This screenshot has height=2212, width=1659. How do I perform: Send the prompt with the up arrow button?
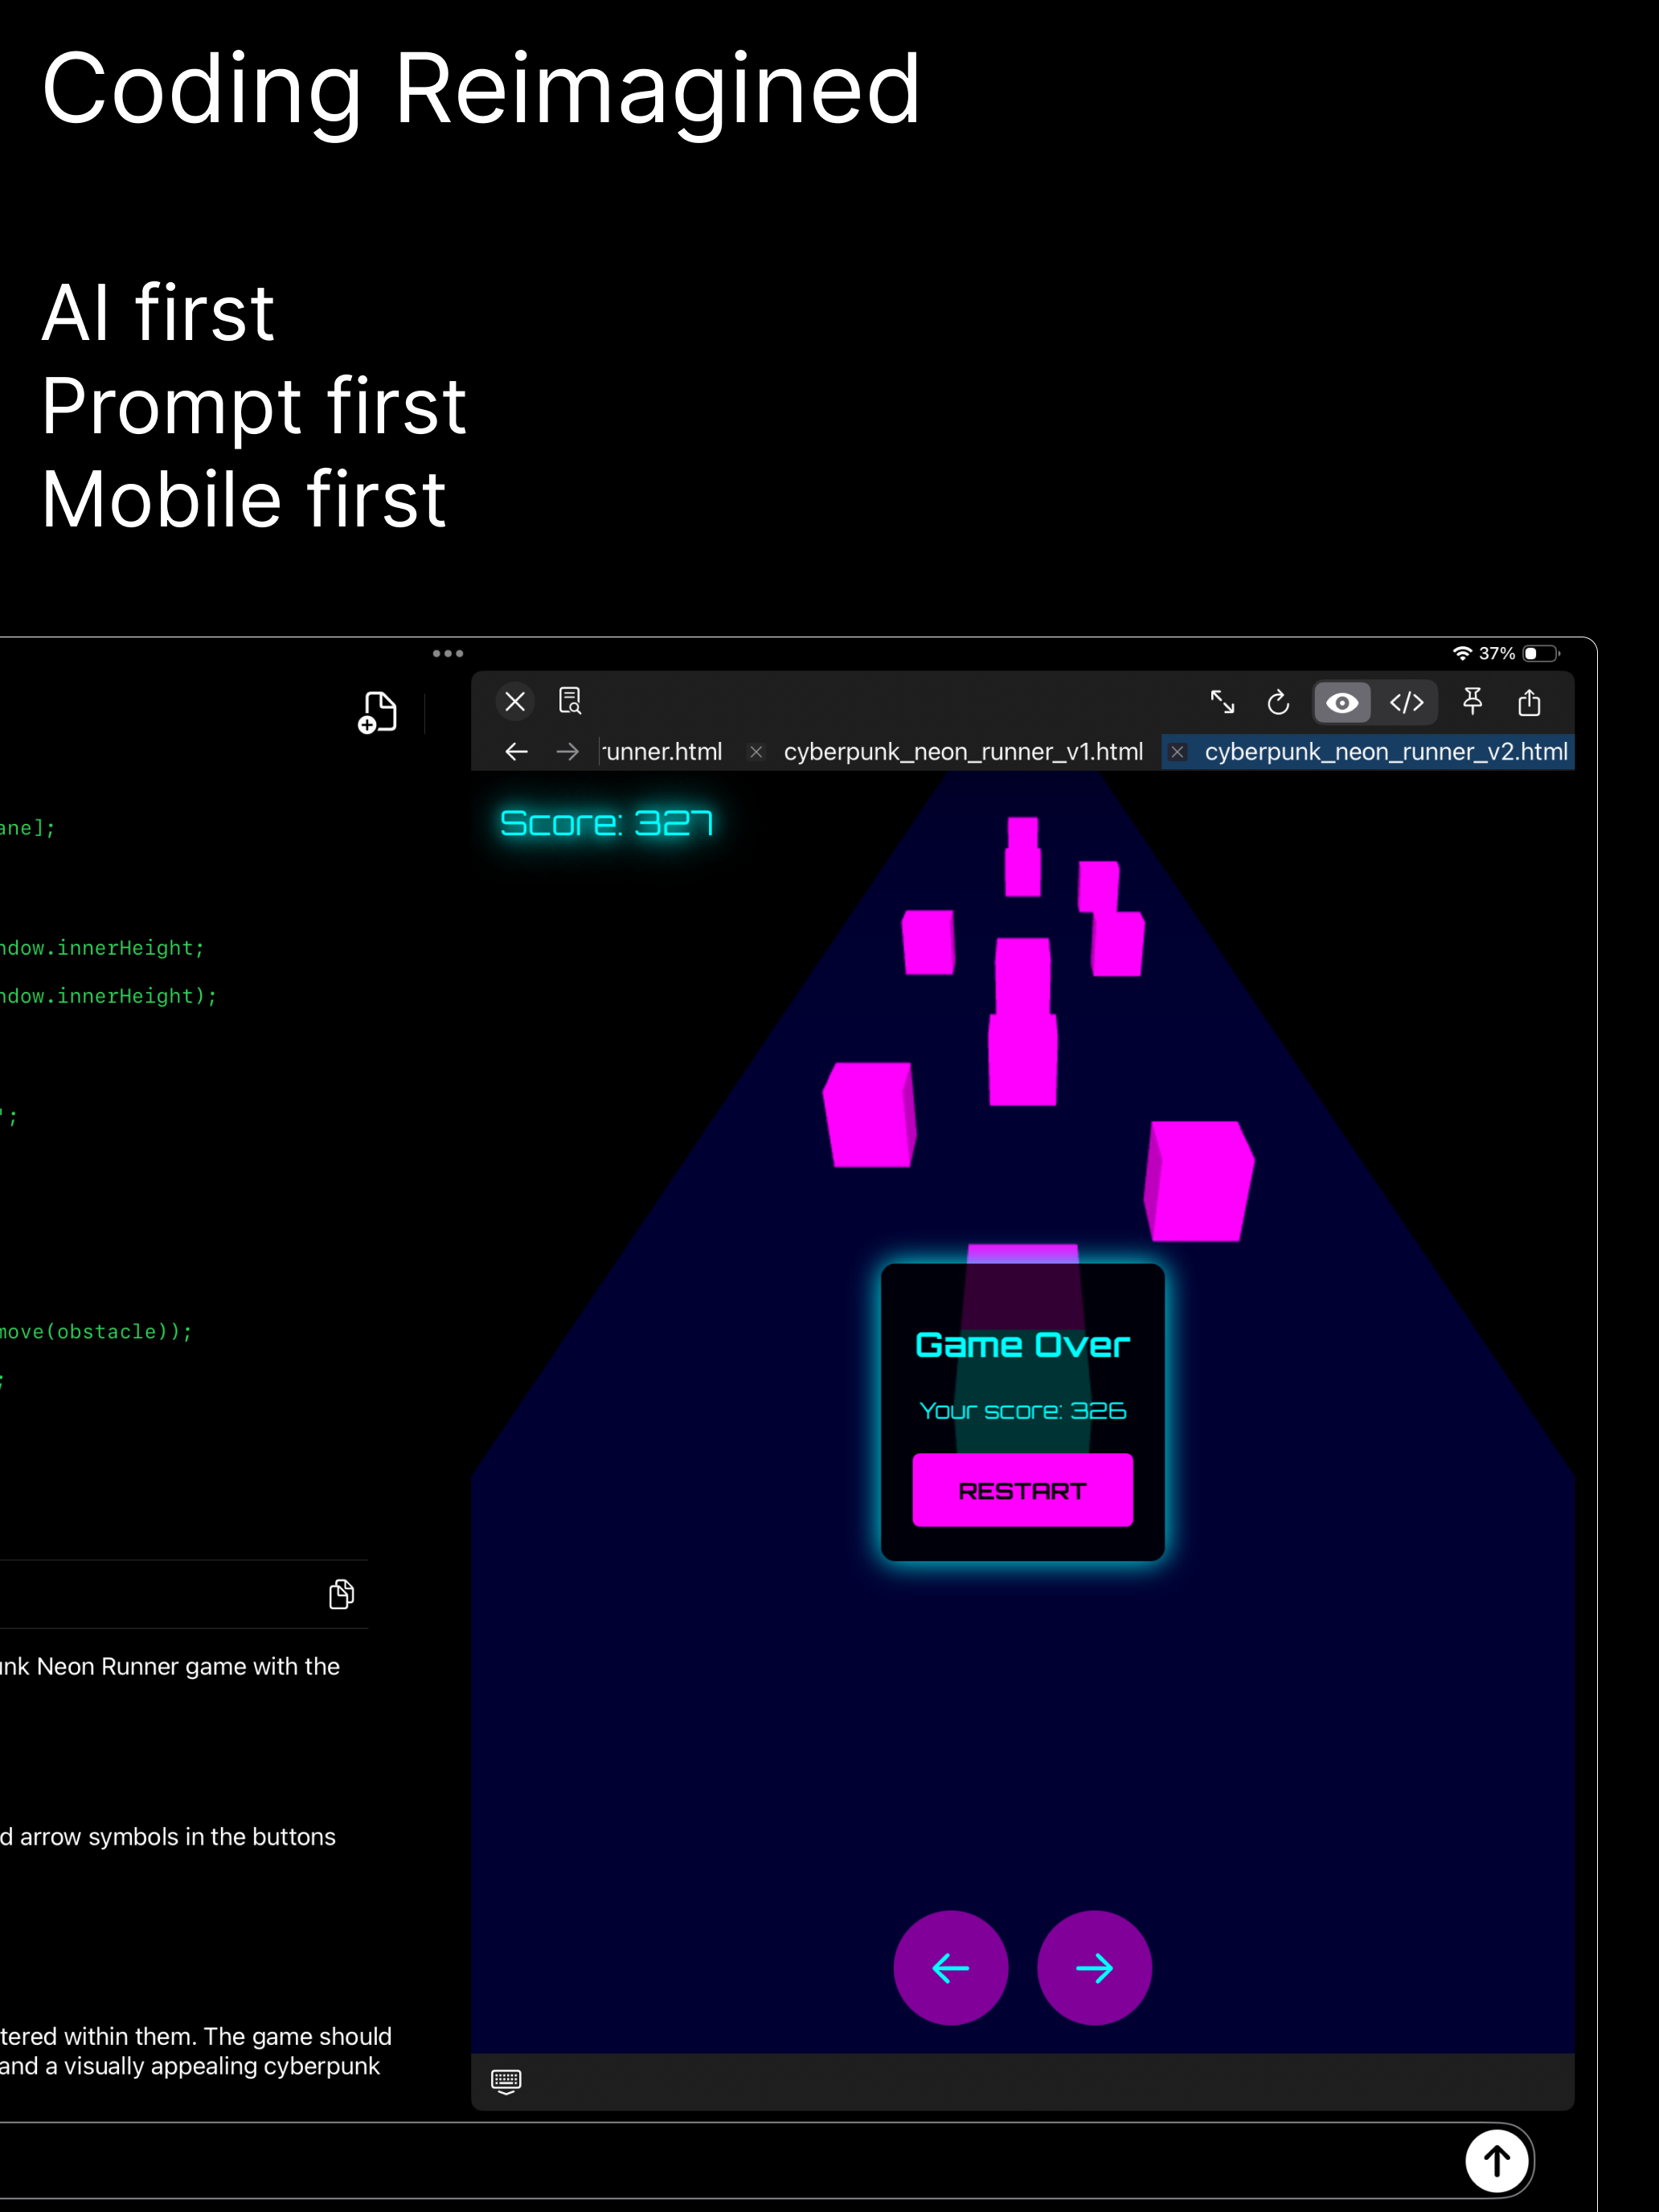[x=1496, y=2161]
